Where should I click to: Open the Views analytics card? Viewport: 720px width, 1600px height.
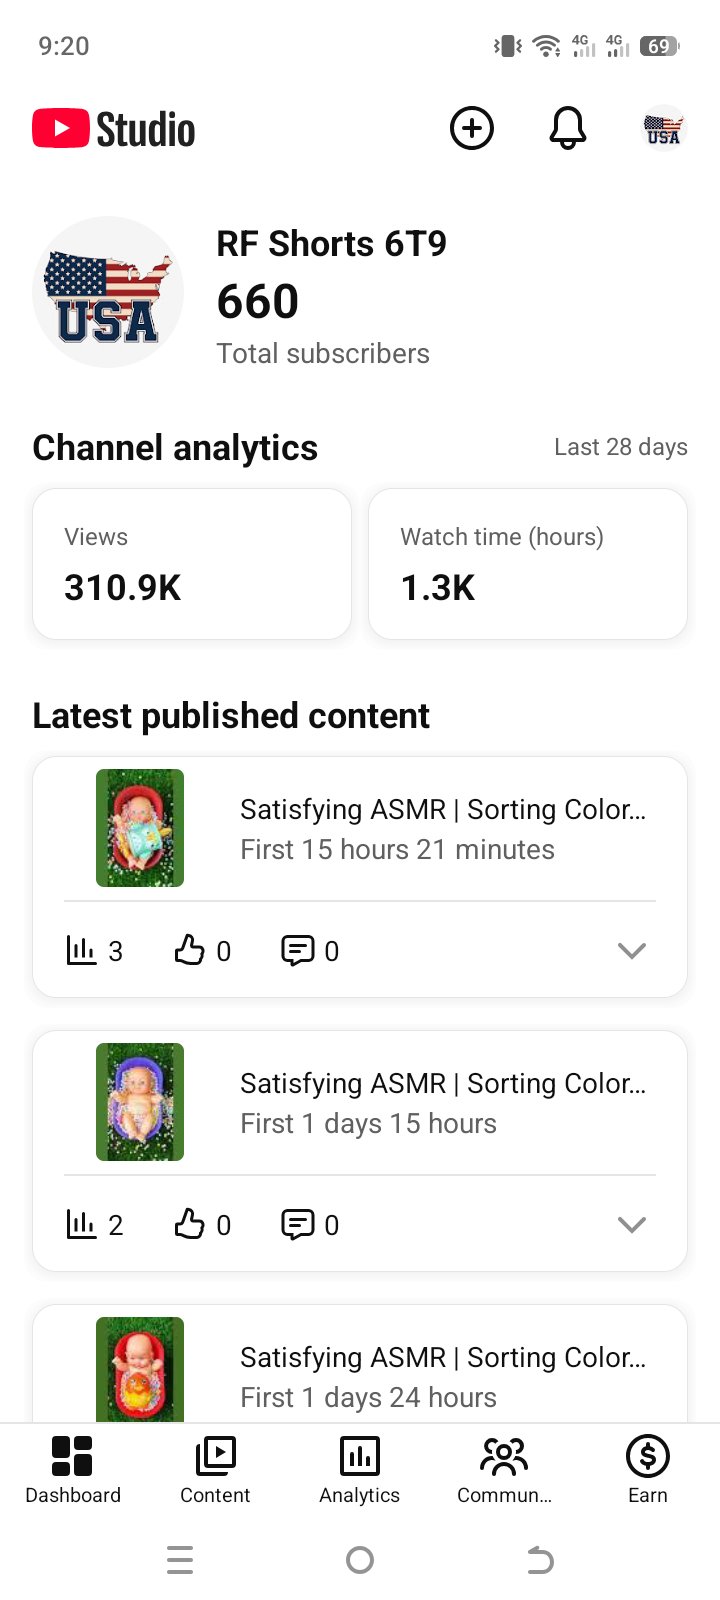pyautogui.click(x=192, y=564)
